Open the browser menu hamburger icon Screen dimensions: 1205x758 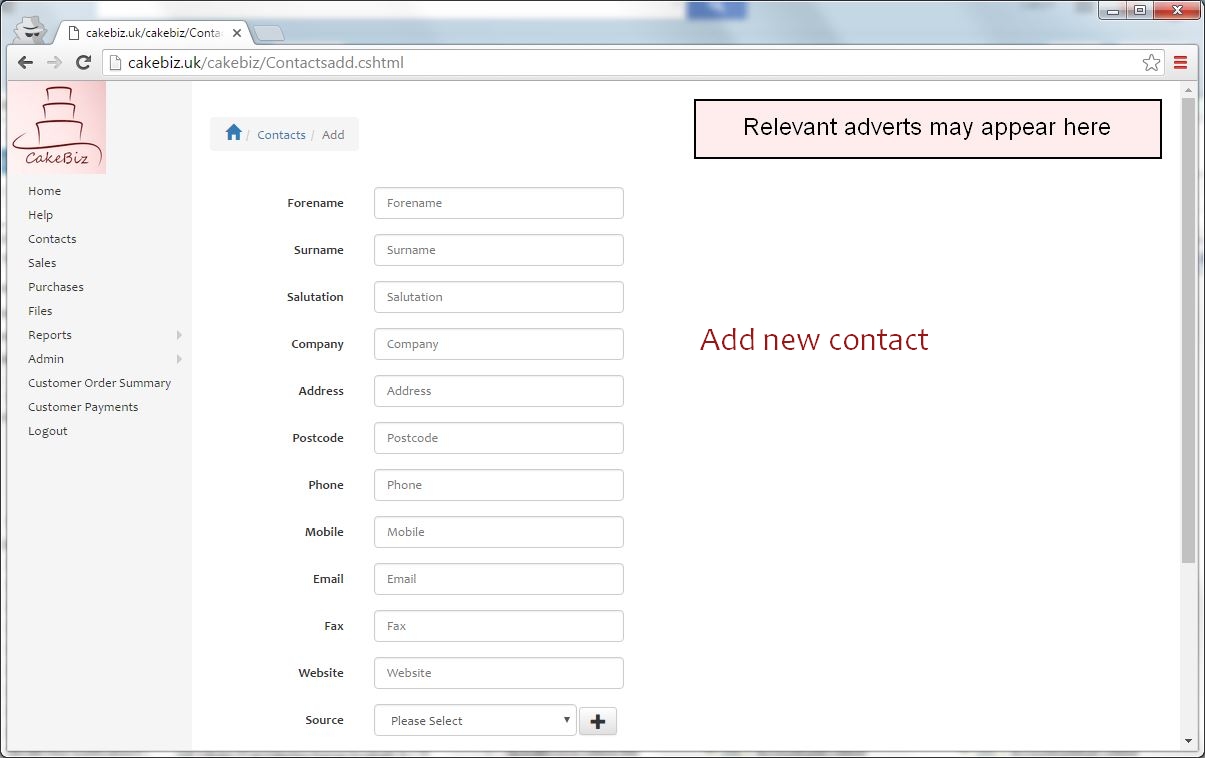coord(1180,62)
